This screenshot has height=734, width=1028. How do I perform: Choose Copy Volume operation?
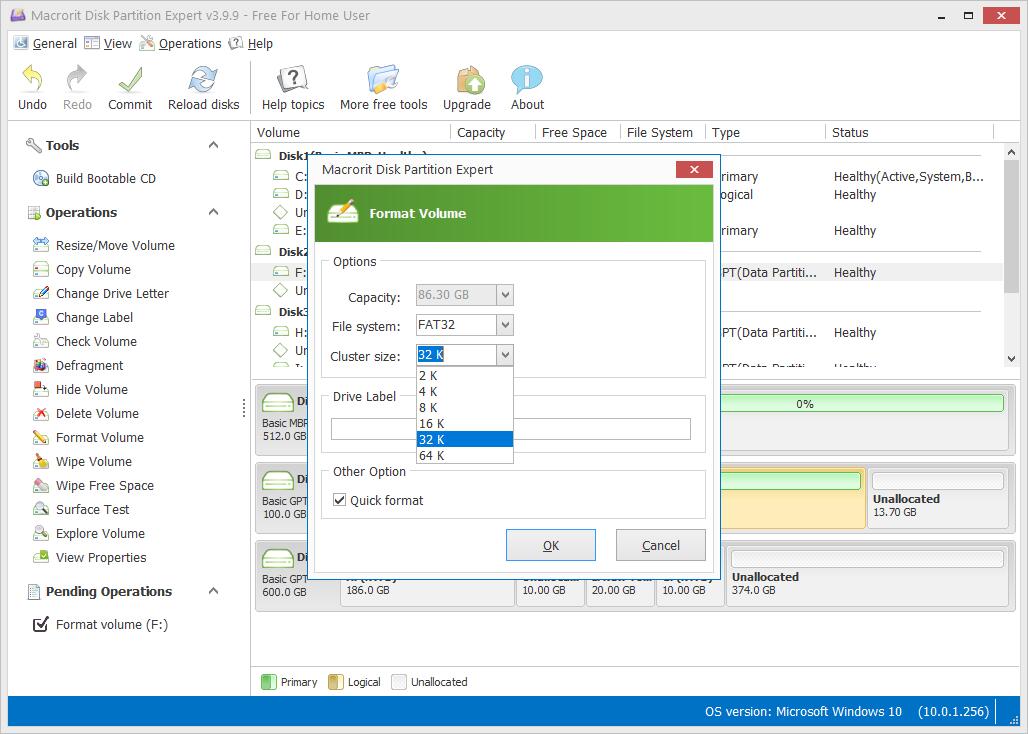pyautogui.click(x=93, y=269)
